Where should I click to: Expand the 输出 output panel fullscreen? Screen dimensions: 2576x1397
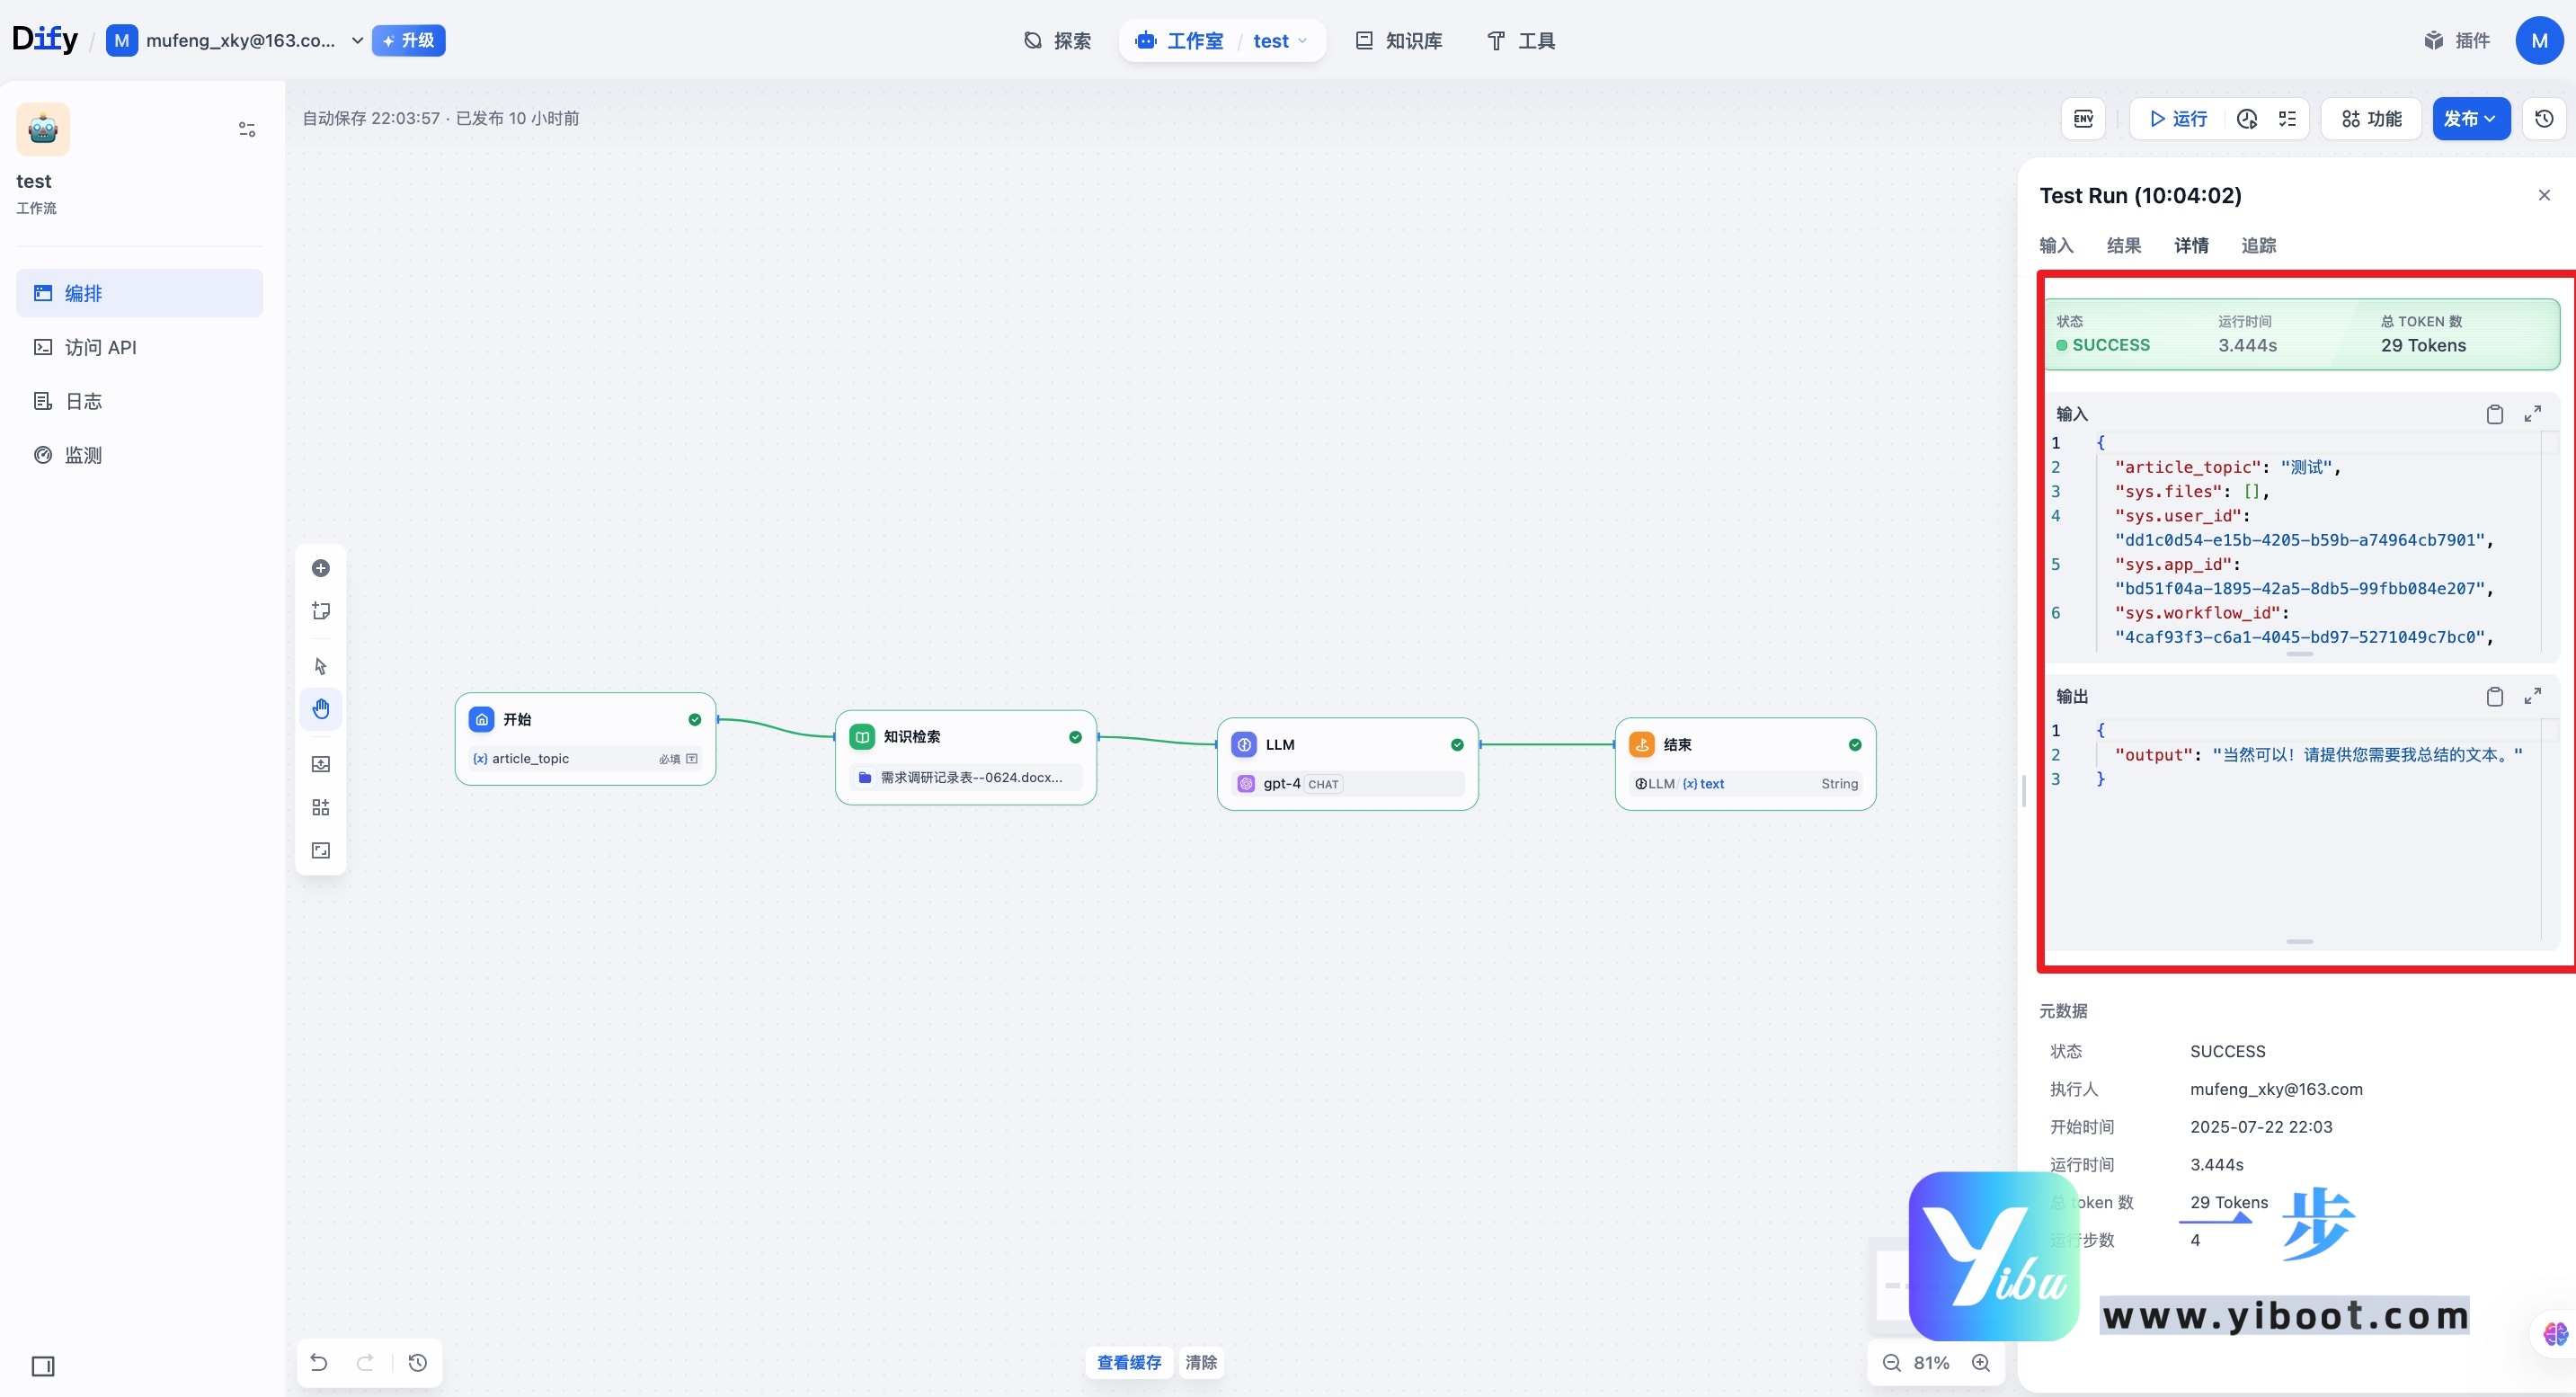pyautogui.click(x=2534, y=696)
